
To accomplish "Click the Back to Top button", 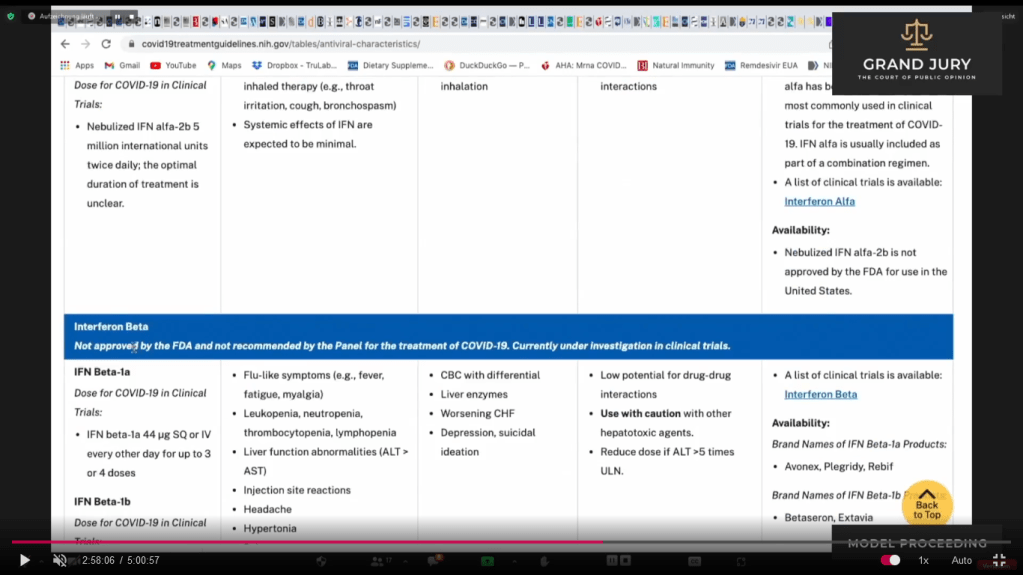I will click(x=926, y=506).
